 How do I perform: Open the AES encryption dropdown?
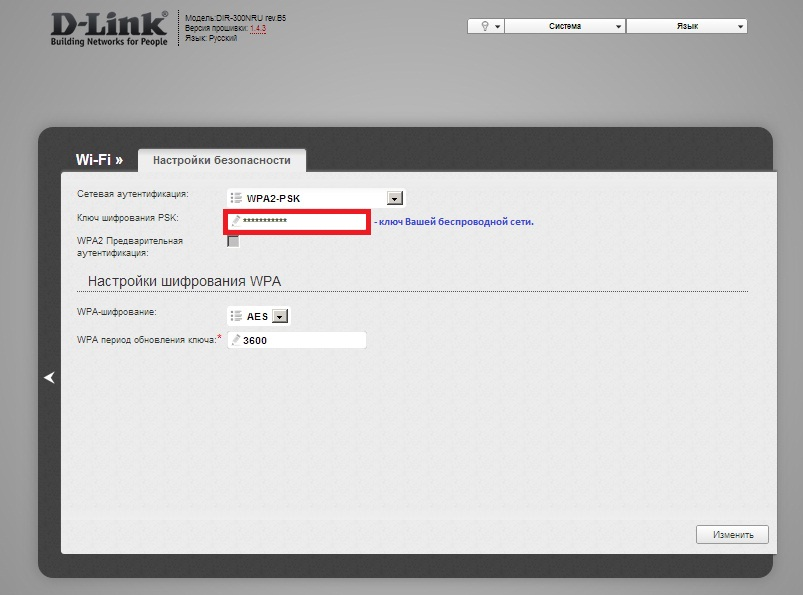click(259, 316)
